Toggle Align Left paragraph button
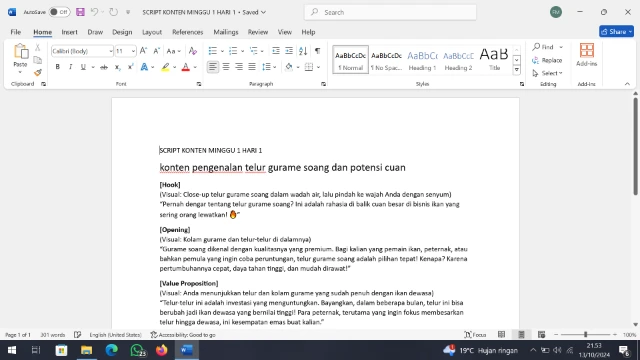 (213, 67)
